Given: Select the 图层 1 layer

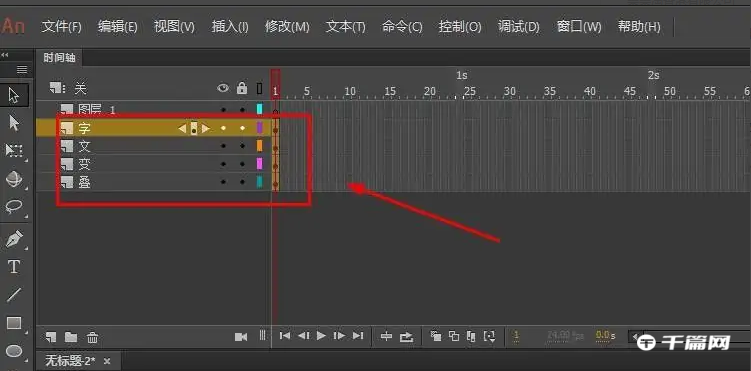Looking at the screenshot, I should tap(153, 110).
